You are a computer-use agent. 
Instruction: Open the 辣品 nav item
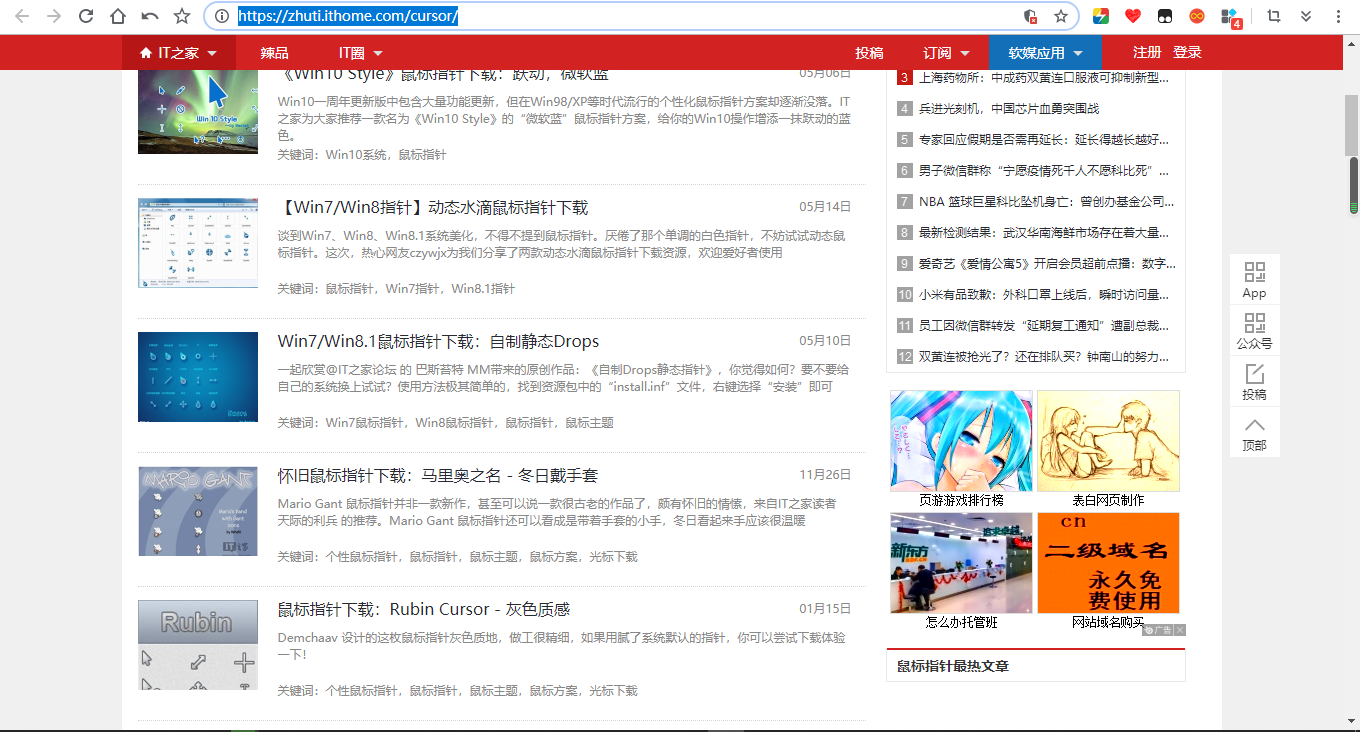pos(274,53)
